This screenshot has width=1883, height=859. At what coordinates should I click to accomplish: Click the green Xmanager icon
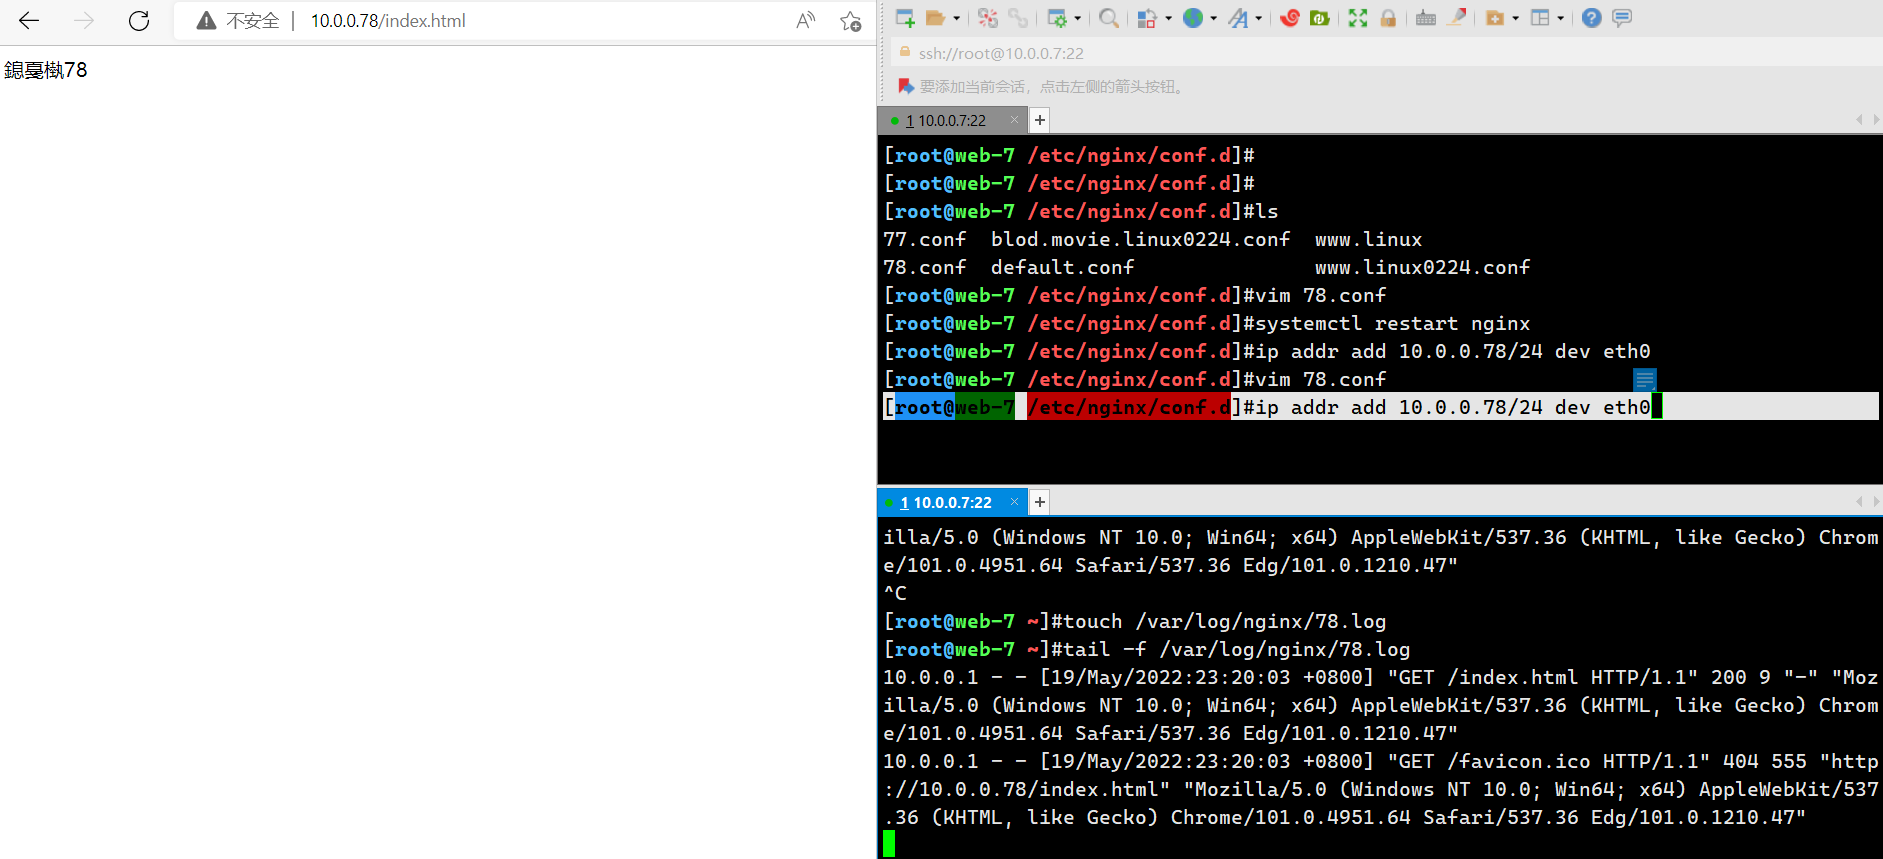(1320, 18)
